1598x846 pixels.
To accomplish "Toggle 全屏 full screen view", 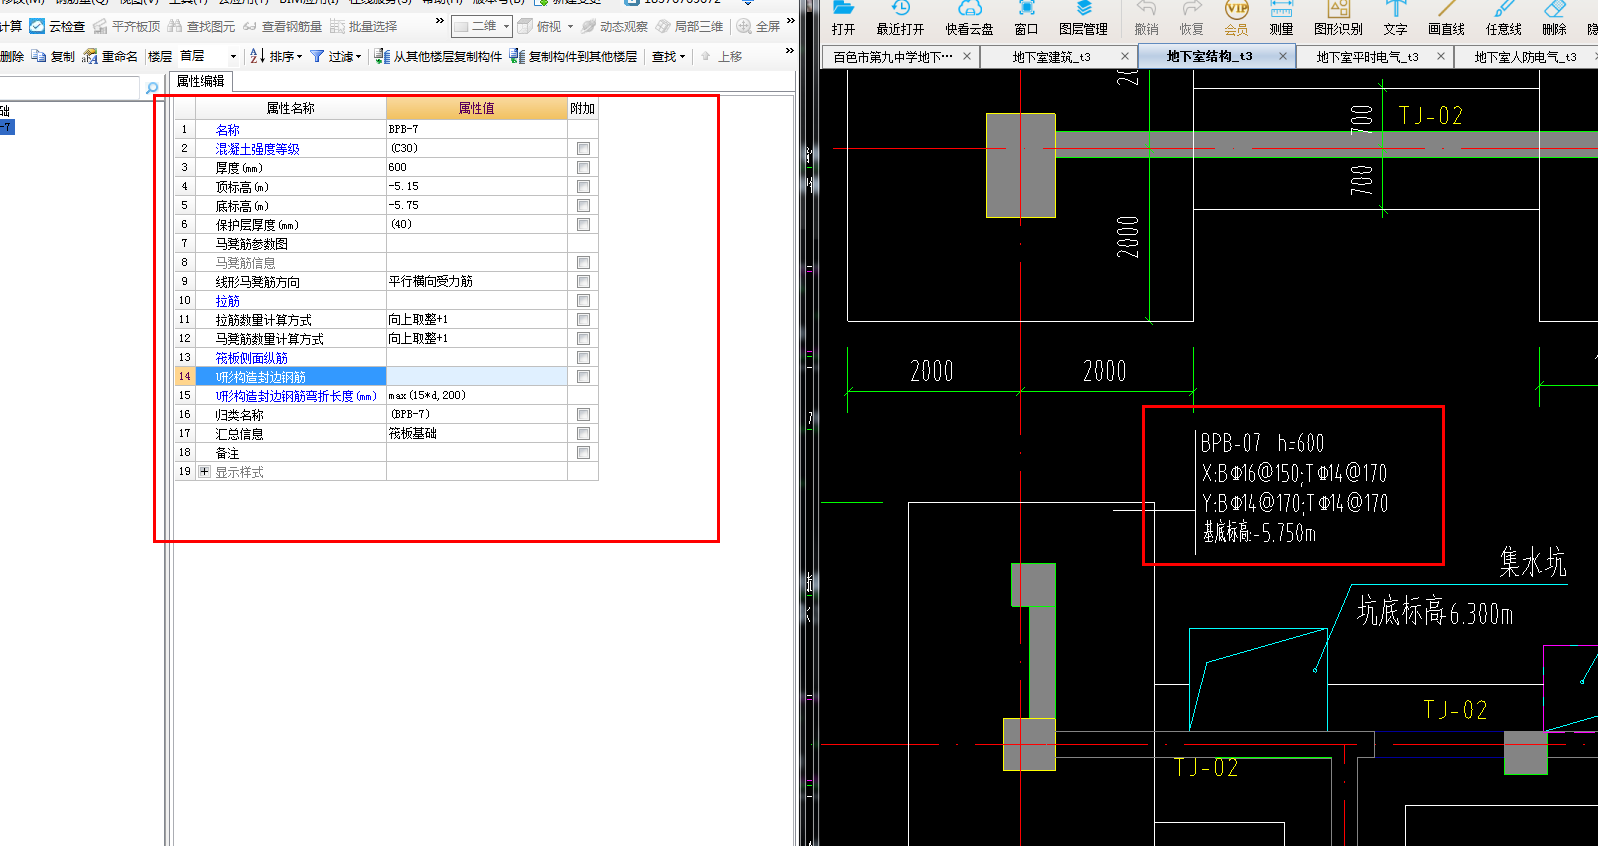I will (x=759, y=26).
